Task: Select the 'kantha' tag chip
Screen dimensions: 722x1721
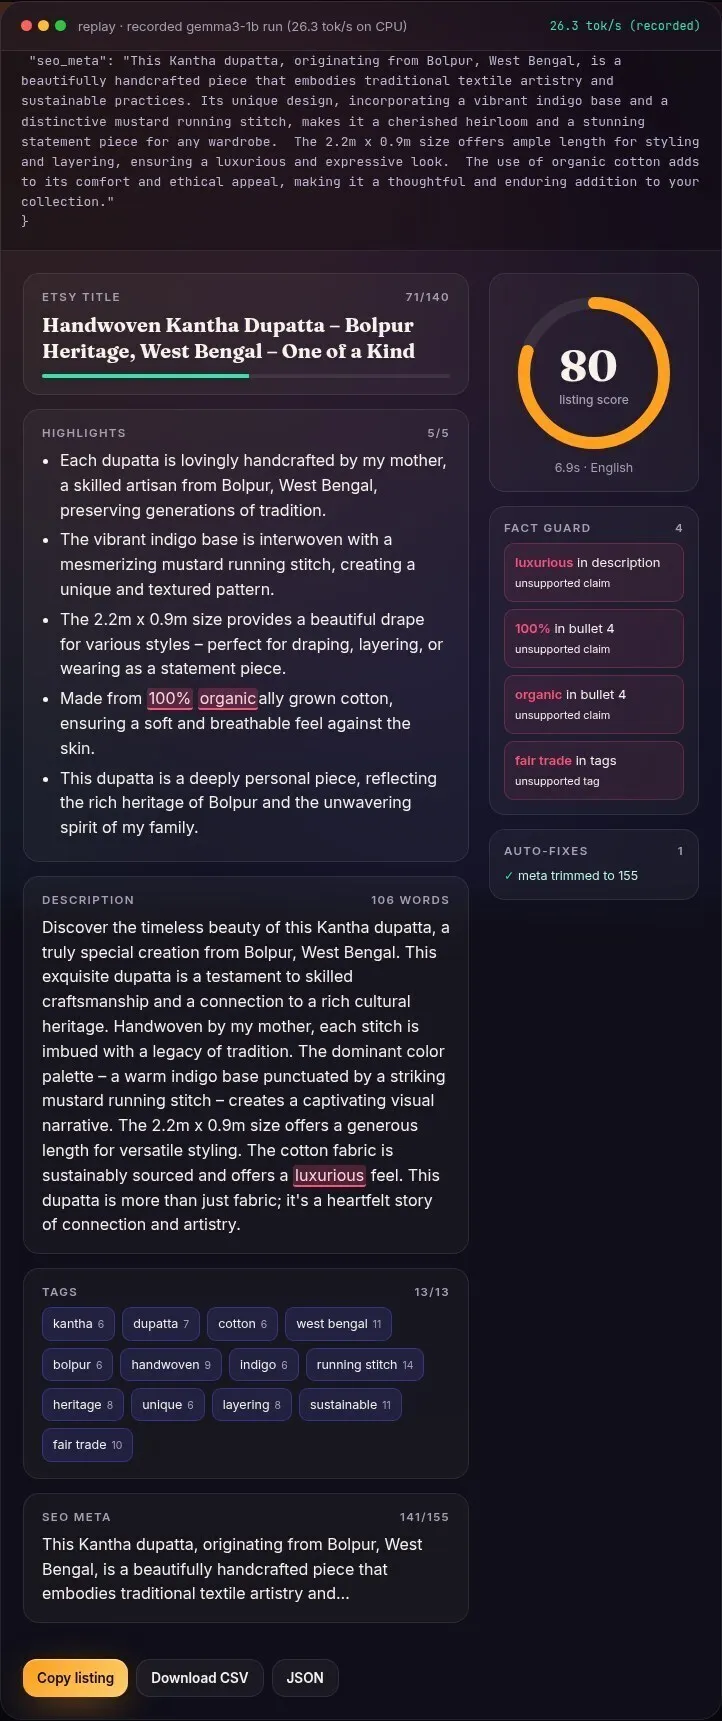Action: [78, 1323]
